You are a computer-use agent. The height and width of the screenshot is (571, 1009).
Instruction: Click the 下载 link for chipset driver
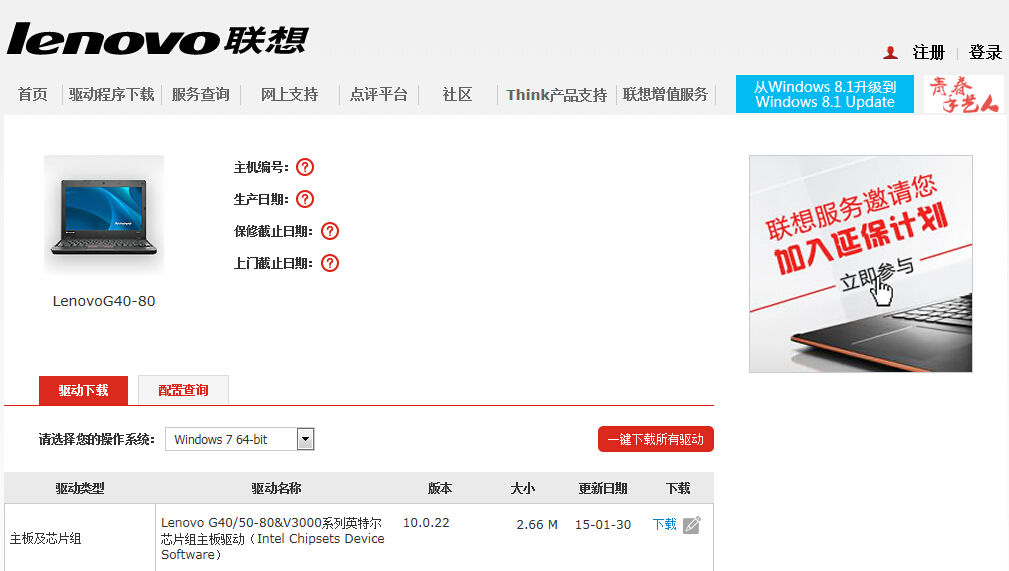[x=665, y=525]
